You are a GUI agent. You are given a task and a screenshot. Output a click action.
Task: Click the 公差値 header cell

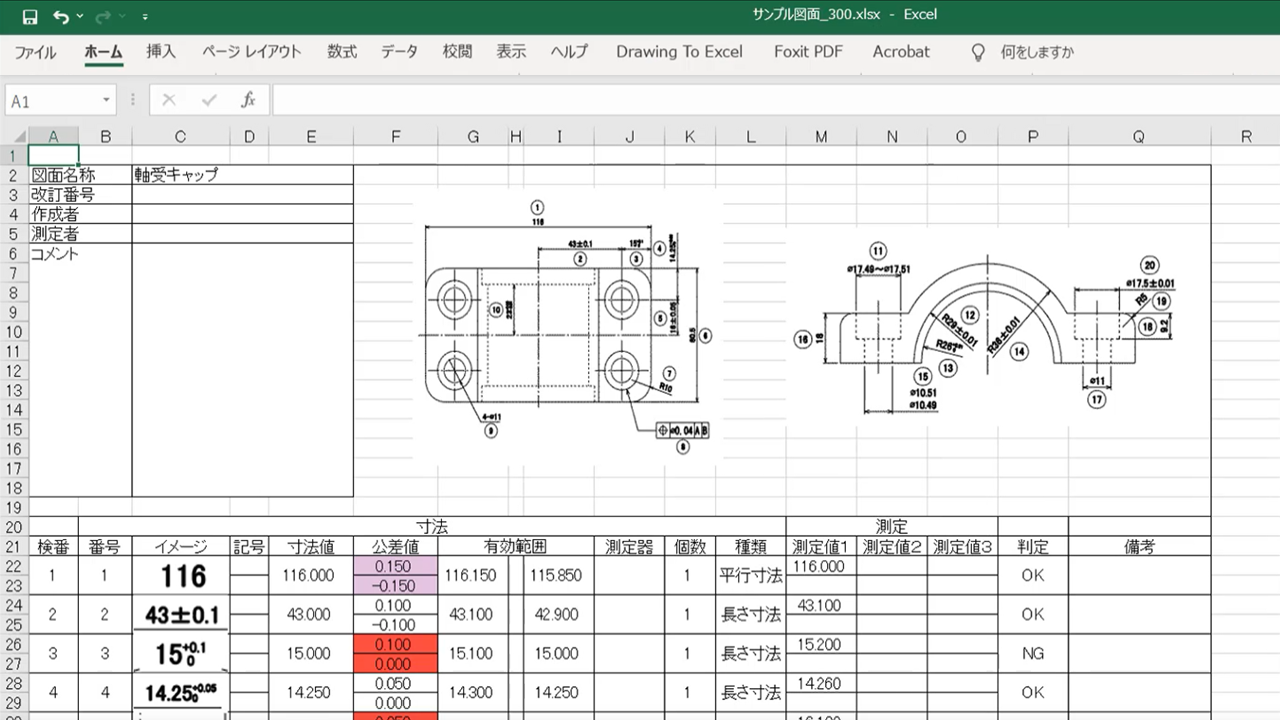click(396, 546)
